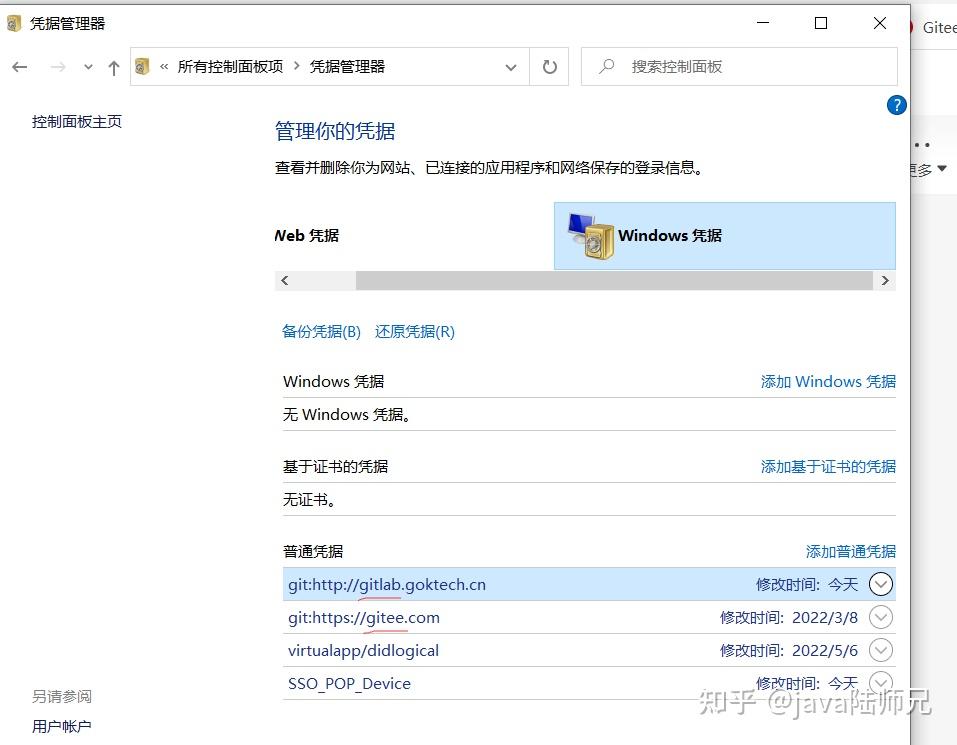This screenshot has width=957, height=745.
Task: Click the 添加 Windows 凭据 link
Action: [x=828, y=381]
